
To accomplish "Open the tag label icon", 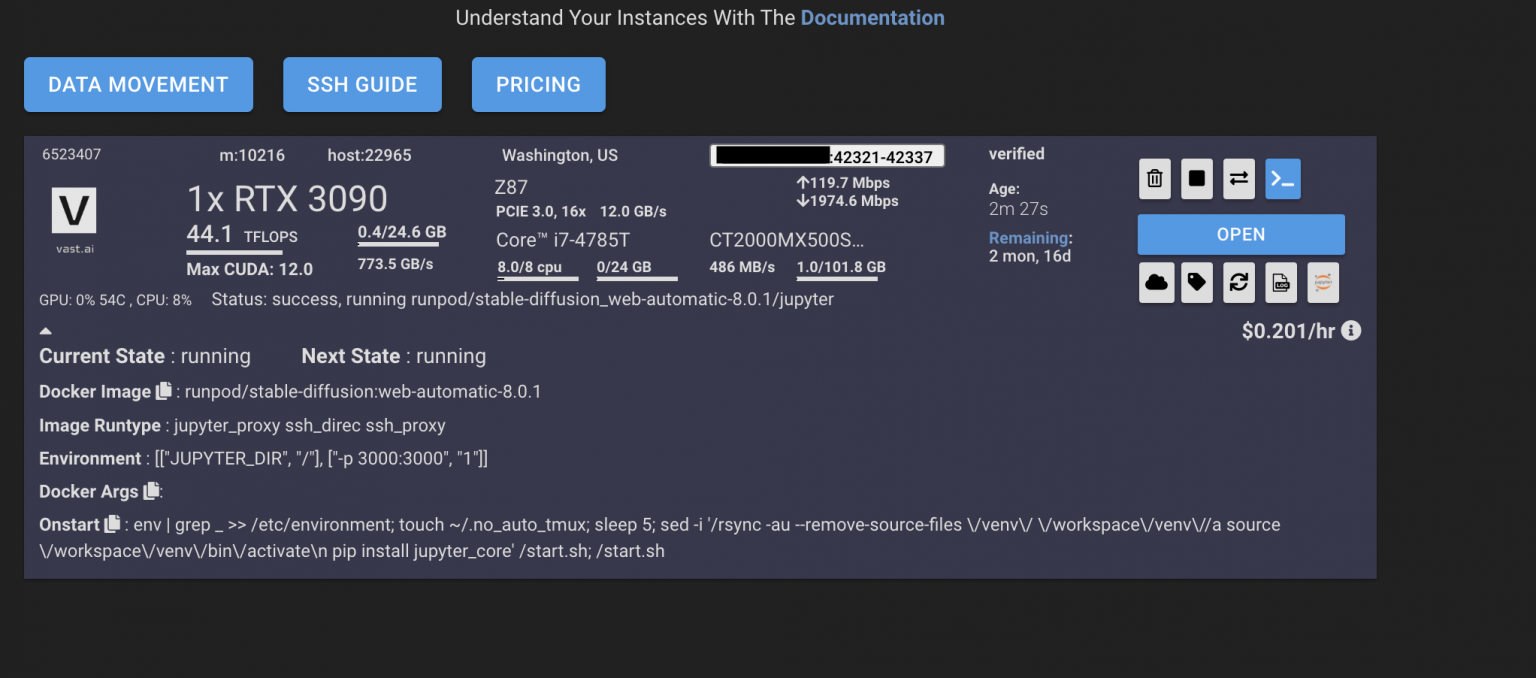I will tap(1196, 282).
